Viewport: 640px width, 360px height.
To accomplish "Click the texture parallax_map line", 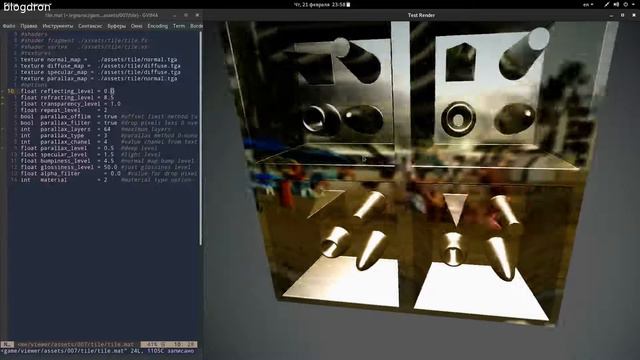I will [99, 78].
